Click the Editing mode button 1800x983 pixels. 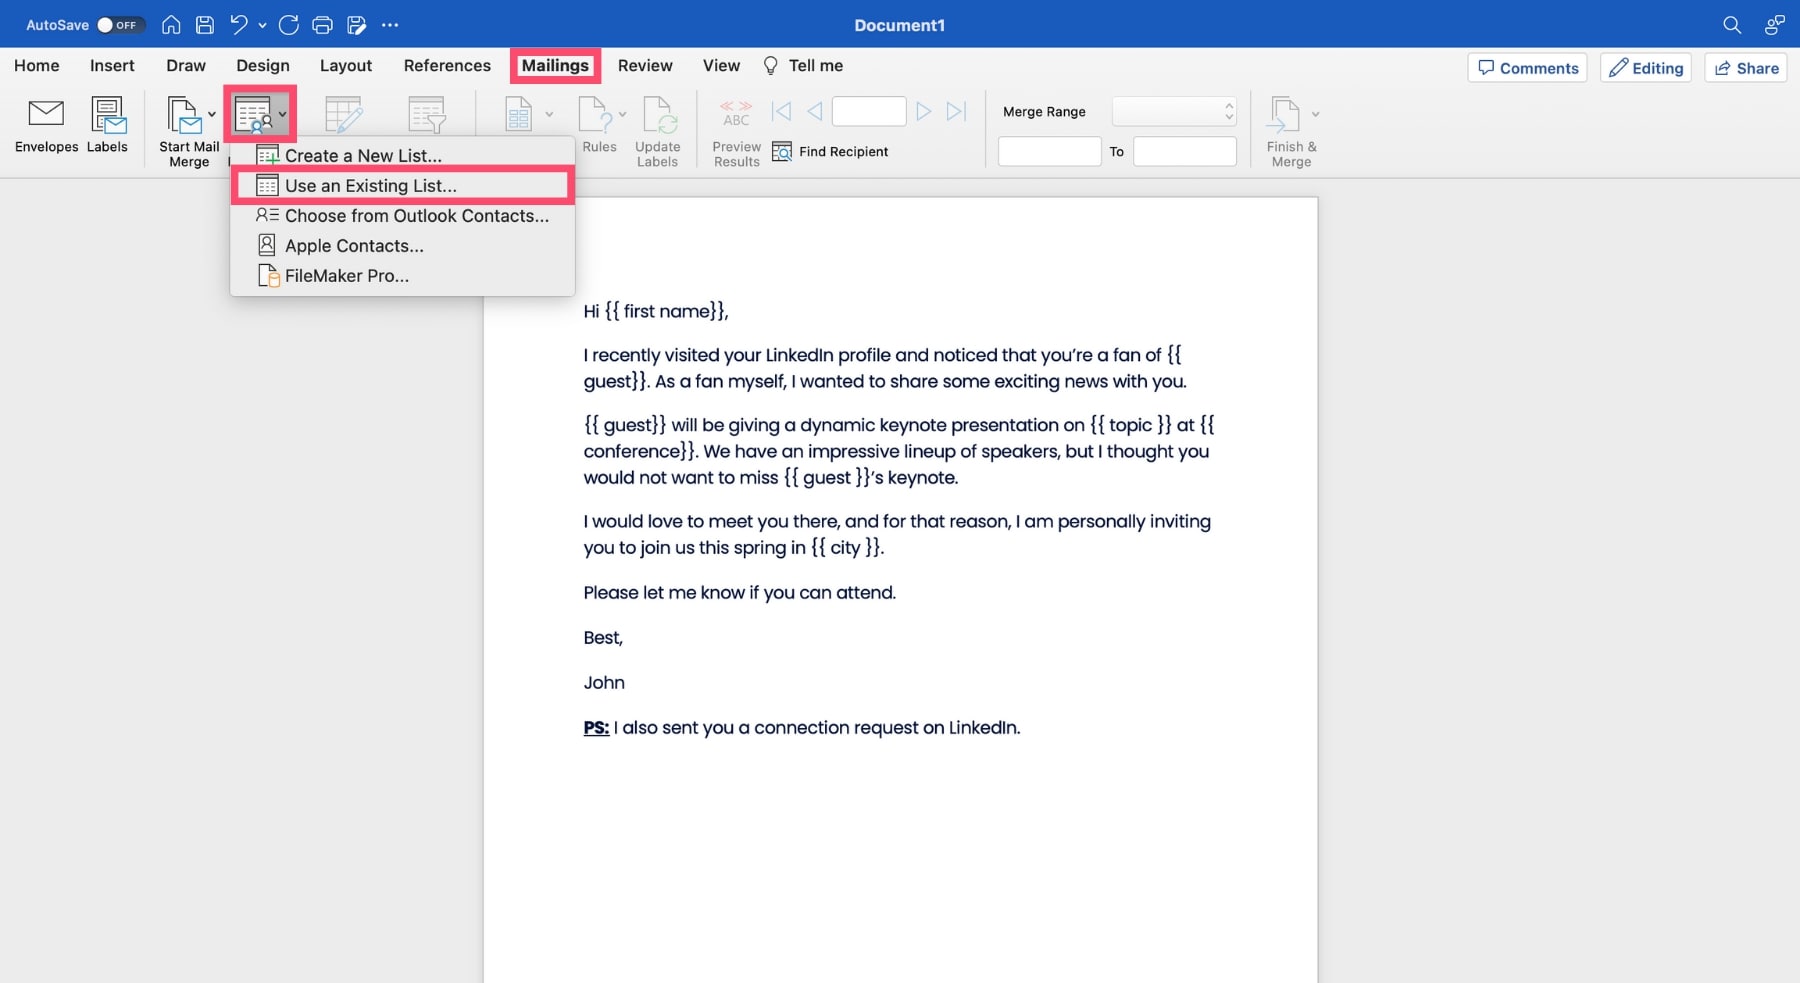(1646, 68)
